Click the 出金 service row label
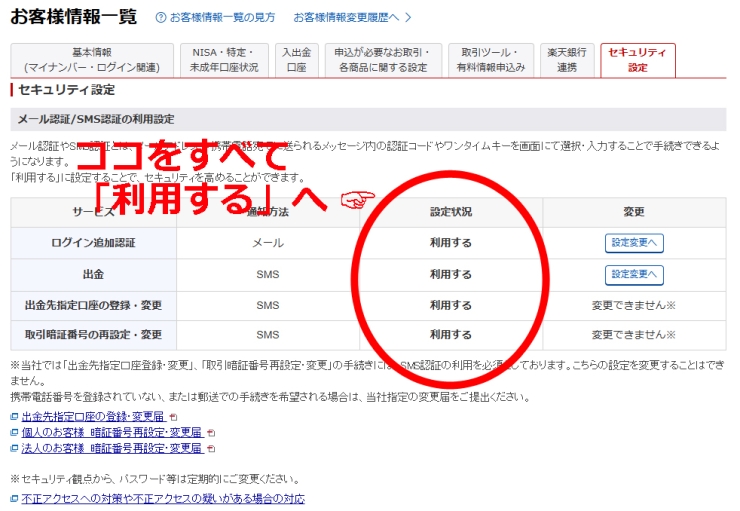Image resolution: width=740 pixels, height=511 pixels. [93, 275]
